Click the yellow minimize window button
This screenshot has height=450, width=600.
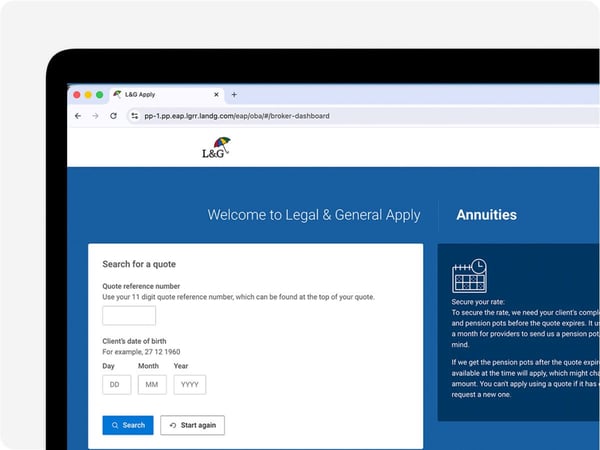pos(88,95)
